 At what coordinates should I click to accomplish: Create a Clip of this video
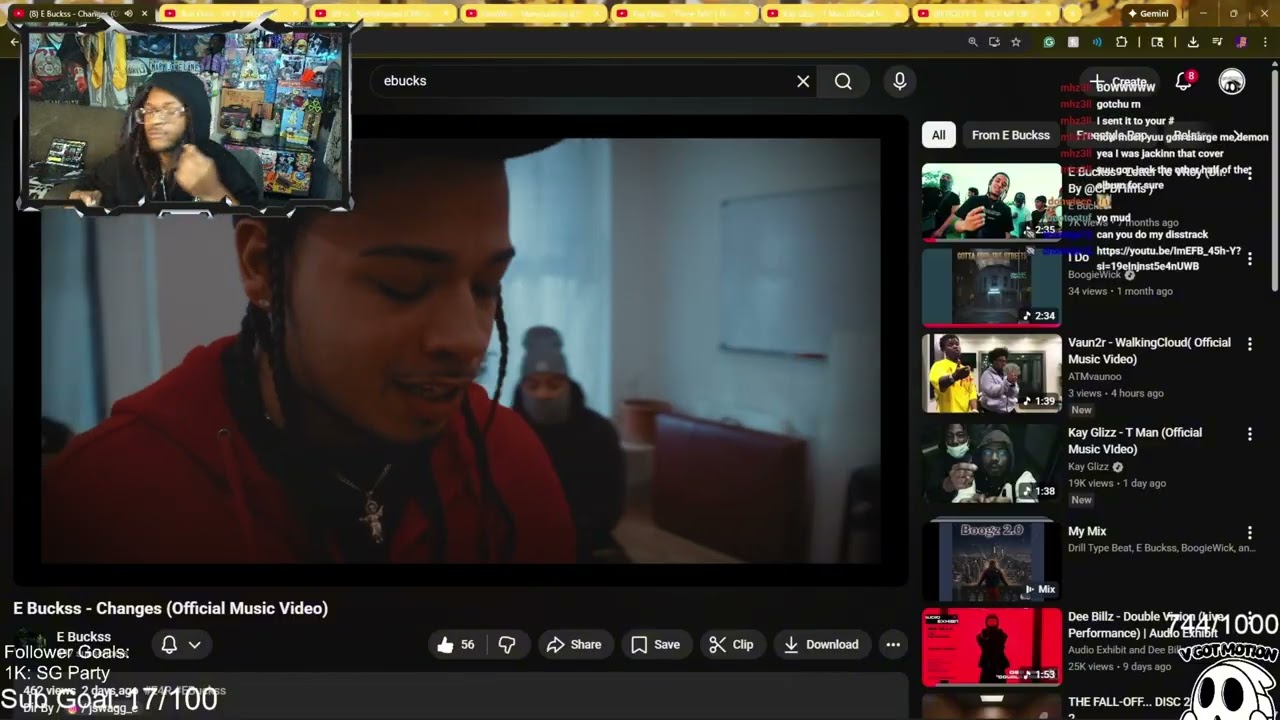click(x=731, y=645)
